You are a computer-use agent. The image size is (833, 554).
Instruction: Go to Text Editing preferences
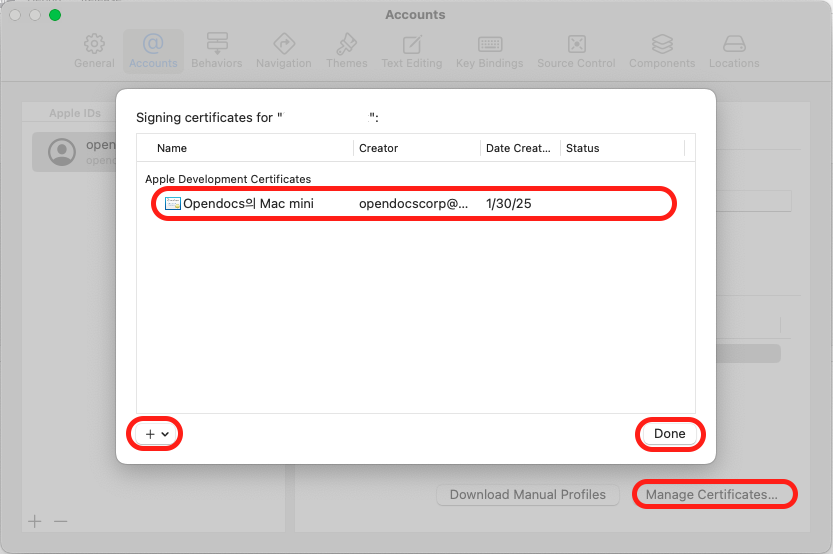coord(412,52)
